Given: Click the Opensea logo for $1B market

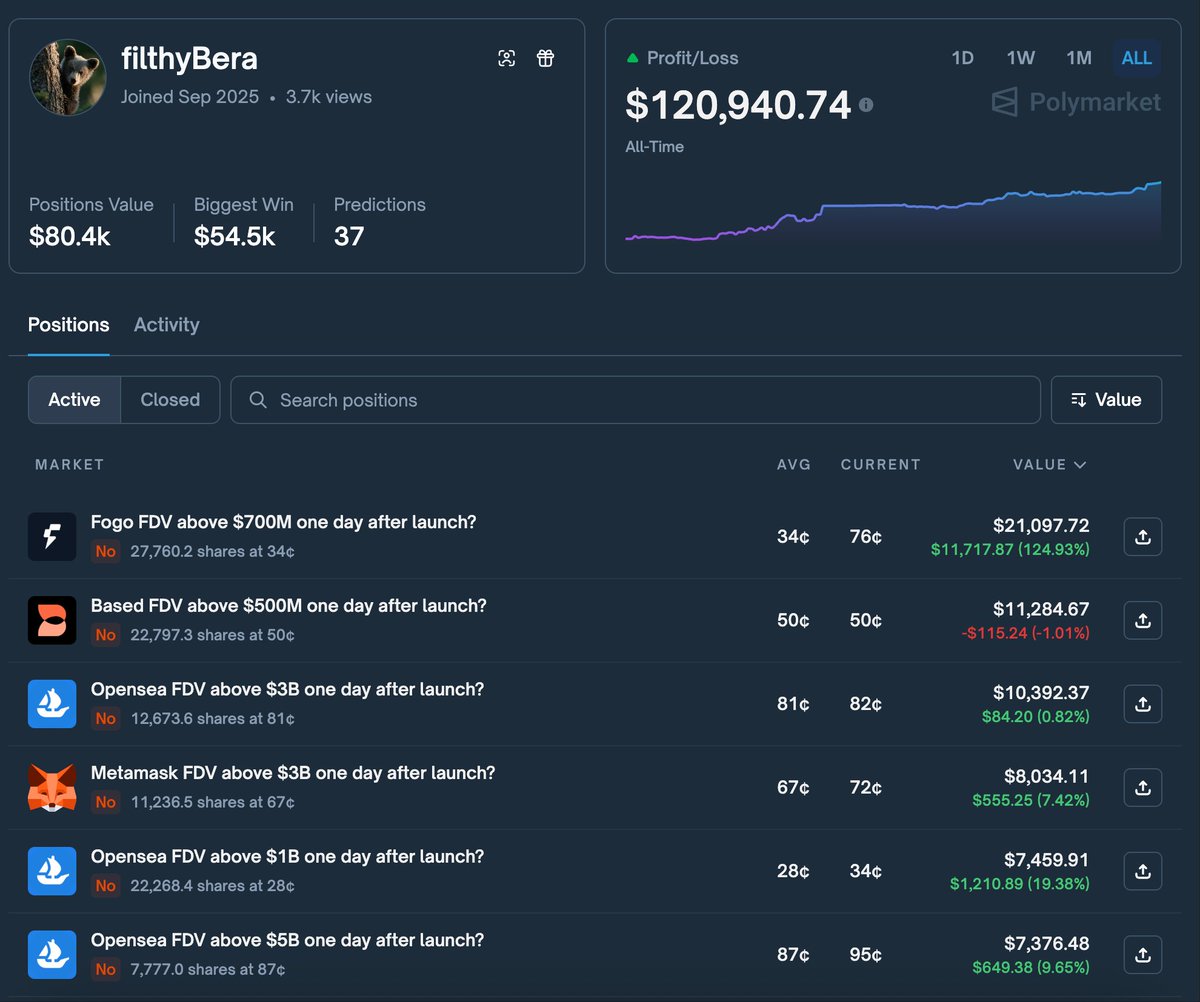Looking at the screenshot, I should pos(52,870).
